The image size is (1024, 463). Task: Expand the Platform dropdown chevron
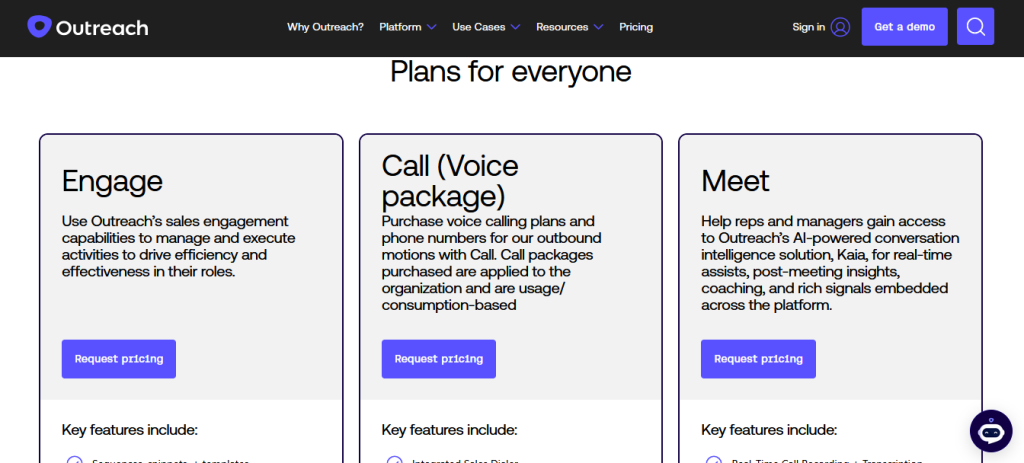coord(431,27)
